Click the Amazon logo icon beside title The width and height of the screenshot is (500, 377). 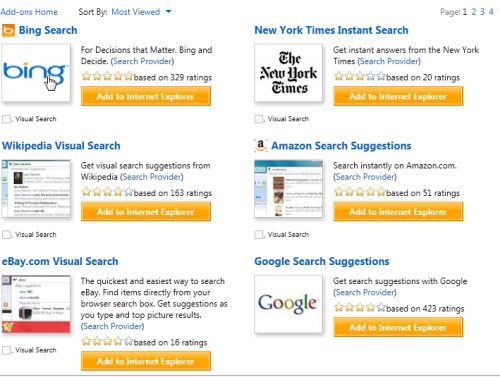pos(261,145)
